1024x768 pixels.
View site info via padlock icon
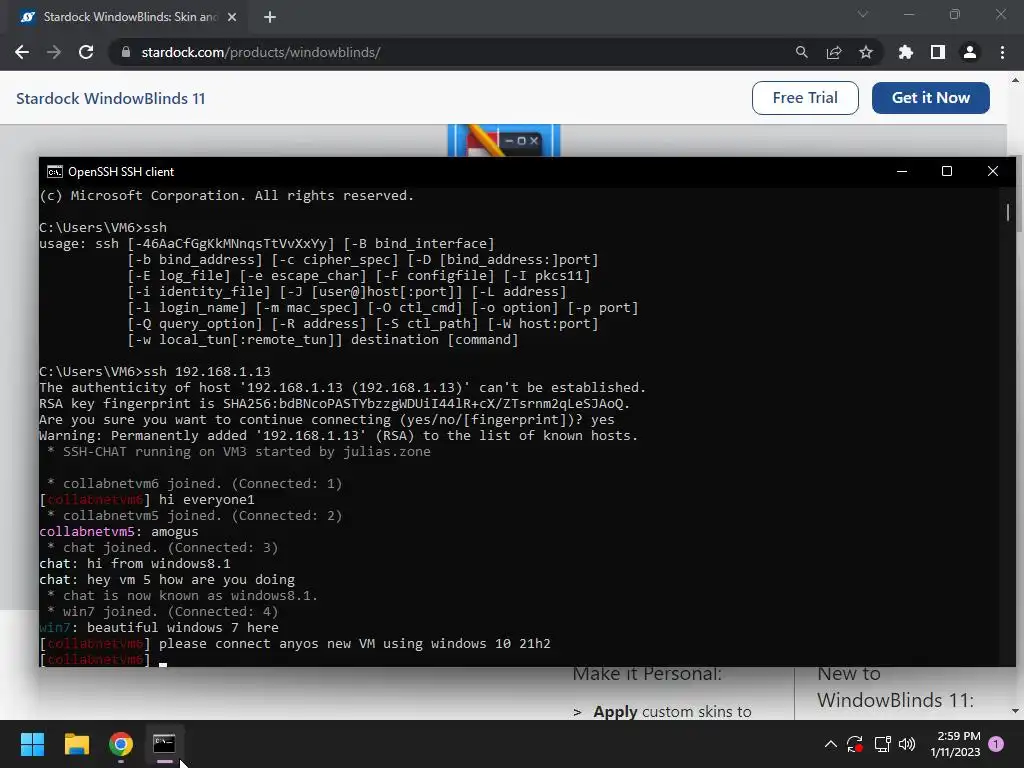[126, 52]
